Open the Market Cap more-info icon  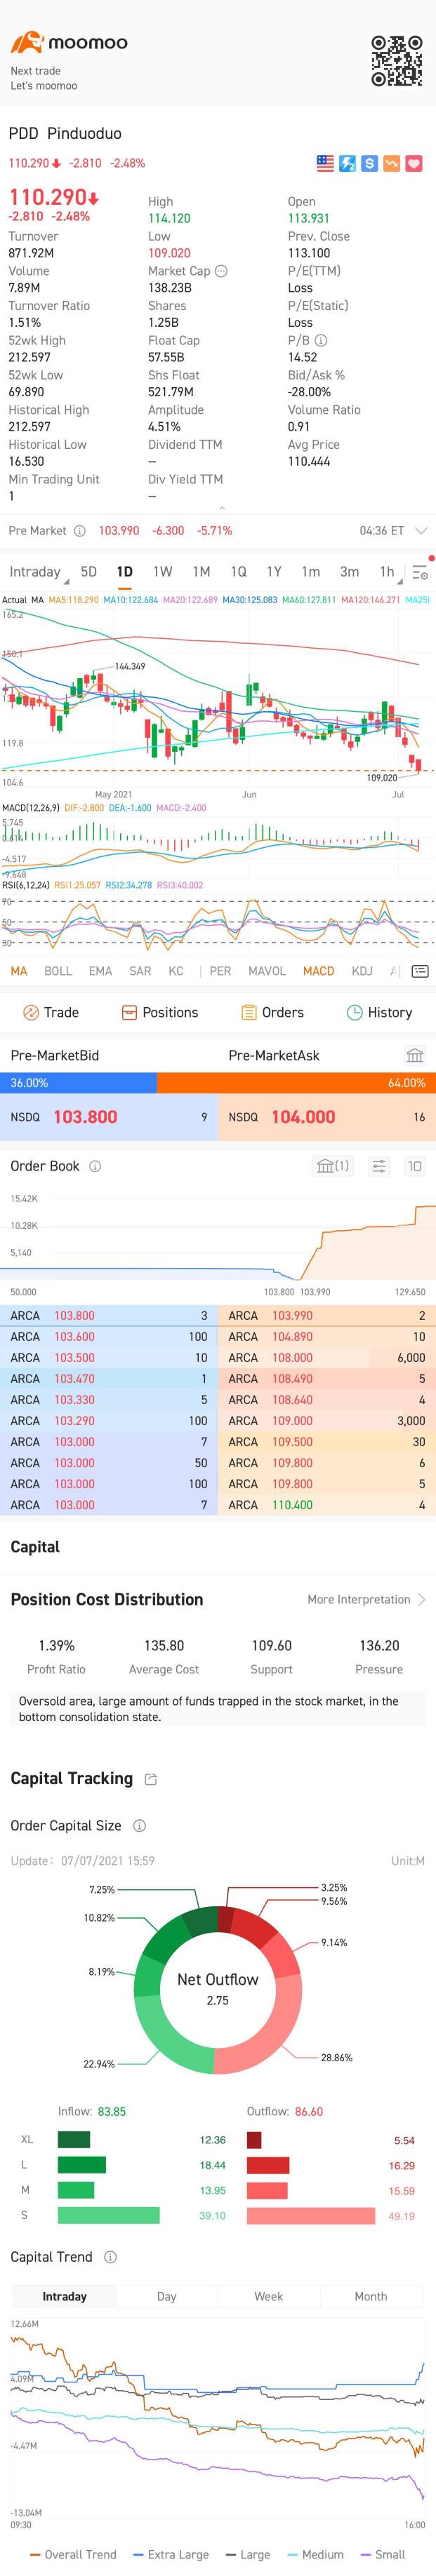pyautogui.click(x=221, y=271)
